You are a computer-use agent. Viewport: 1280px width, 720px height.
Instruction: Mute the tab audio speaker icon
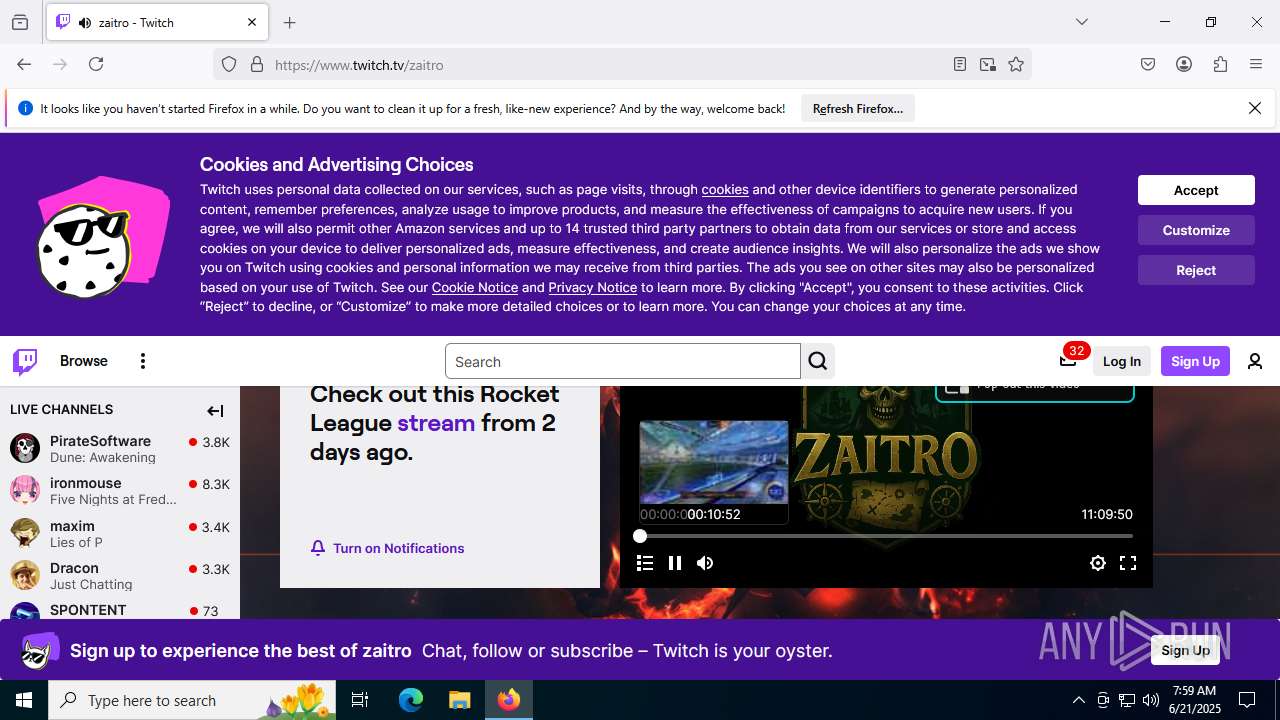85,22
